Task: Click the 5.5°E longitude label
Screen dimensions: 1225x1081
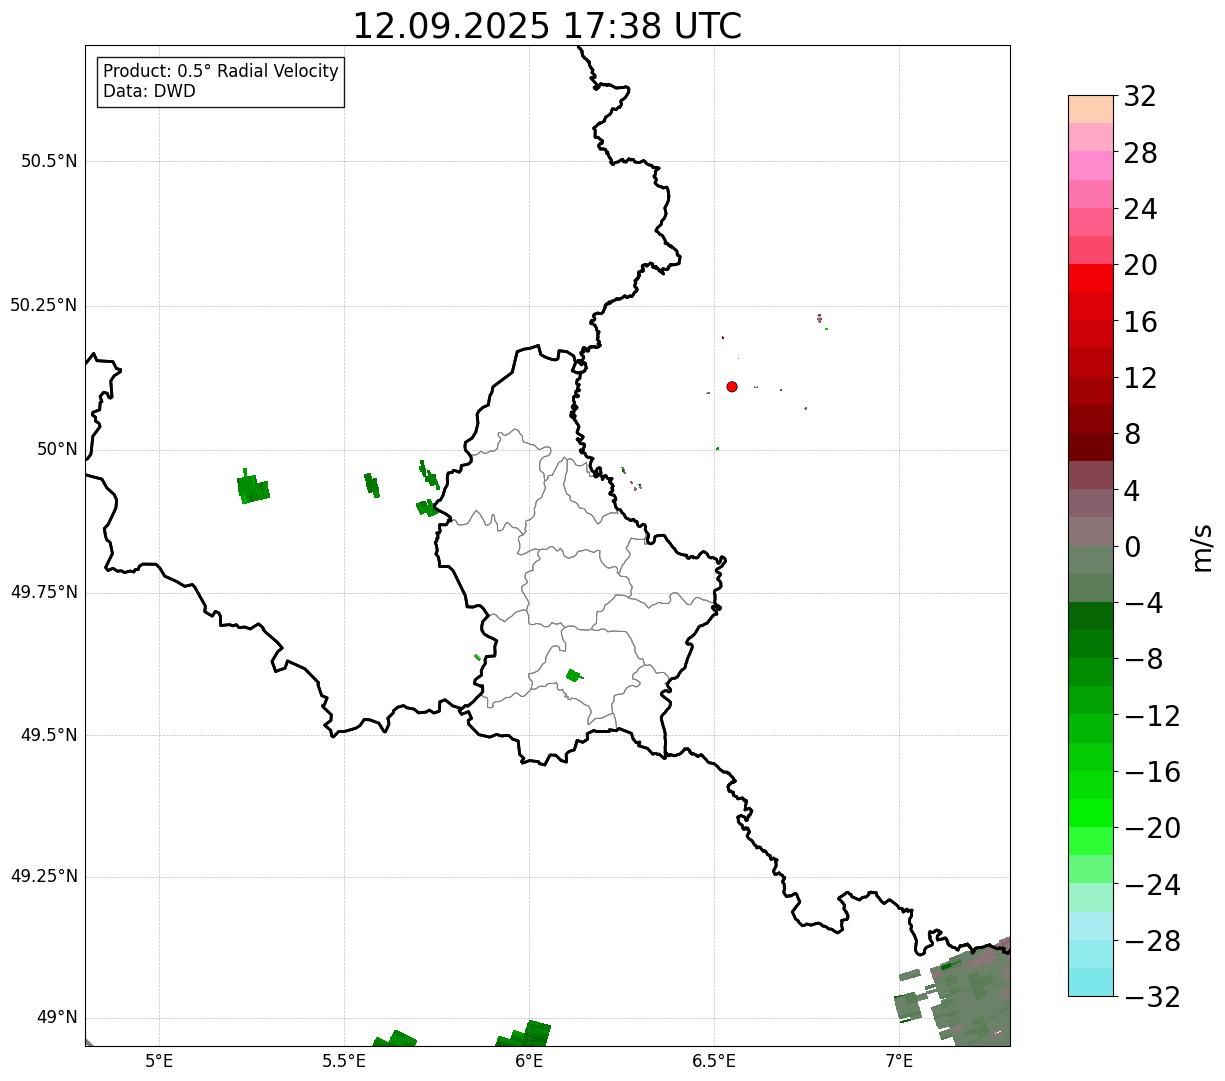Action: point(344,1060)
